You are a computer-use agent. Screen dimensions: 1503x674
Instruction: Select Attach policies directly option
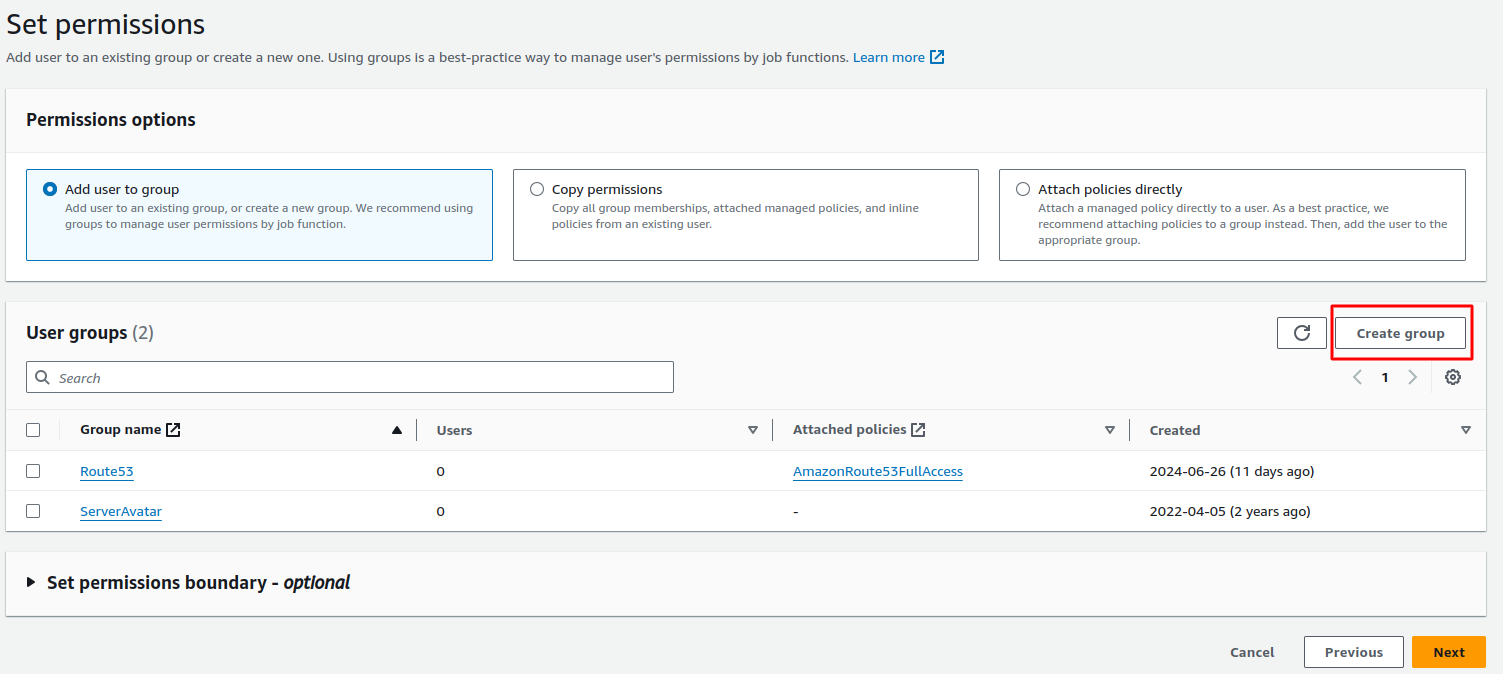1023,188
